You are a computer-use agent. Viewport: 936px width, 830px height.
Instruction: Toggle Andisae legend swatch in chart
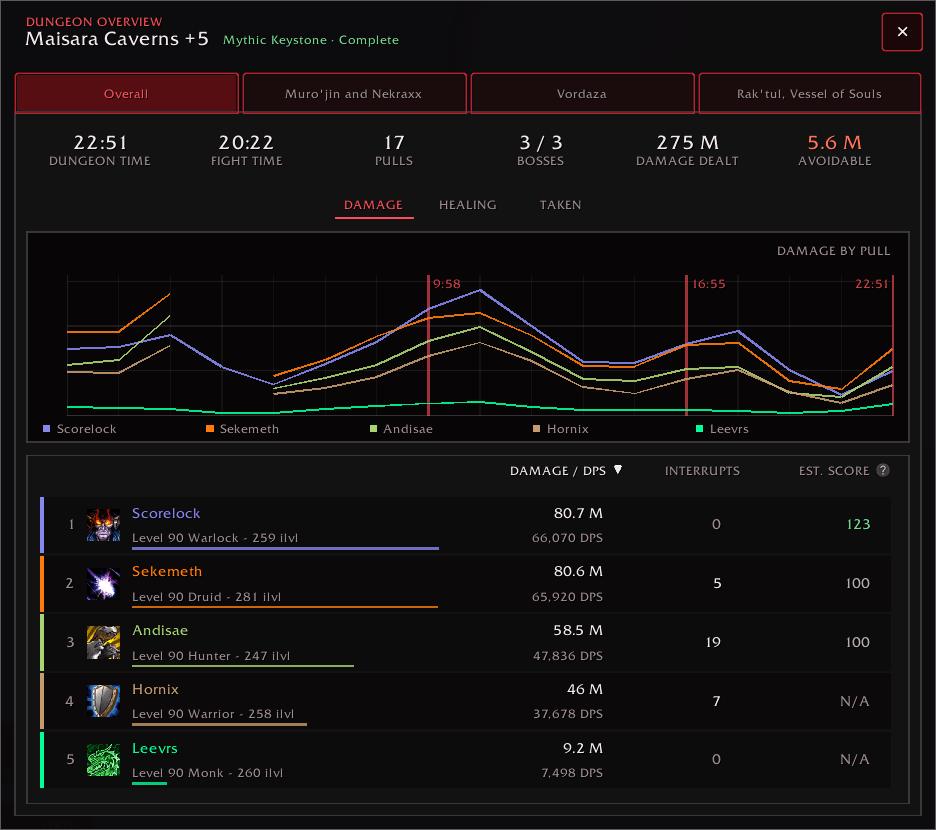pos(373,429)
